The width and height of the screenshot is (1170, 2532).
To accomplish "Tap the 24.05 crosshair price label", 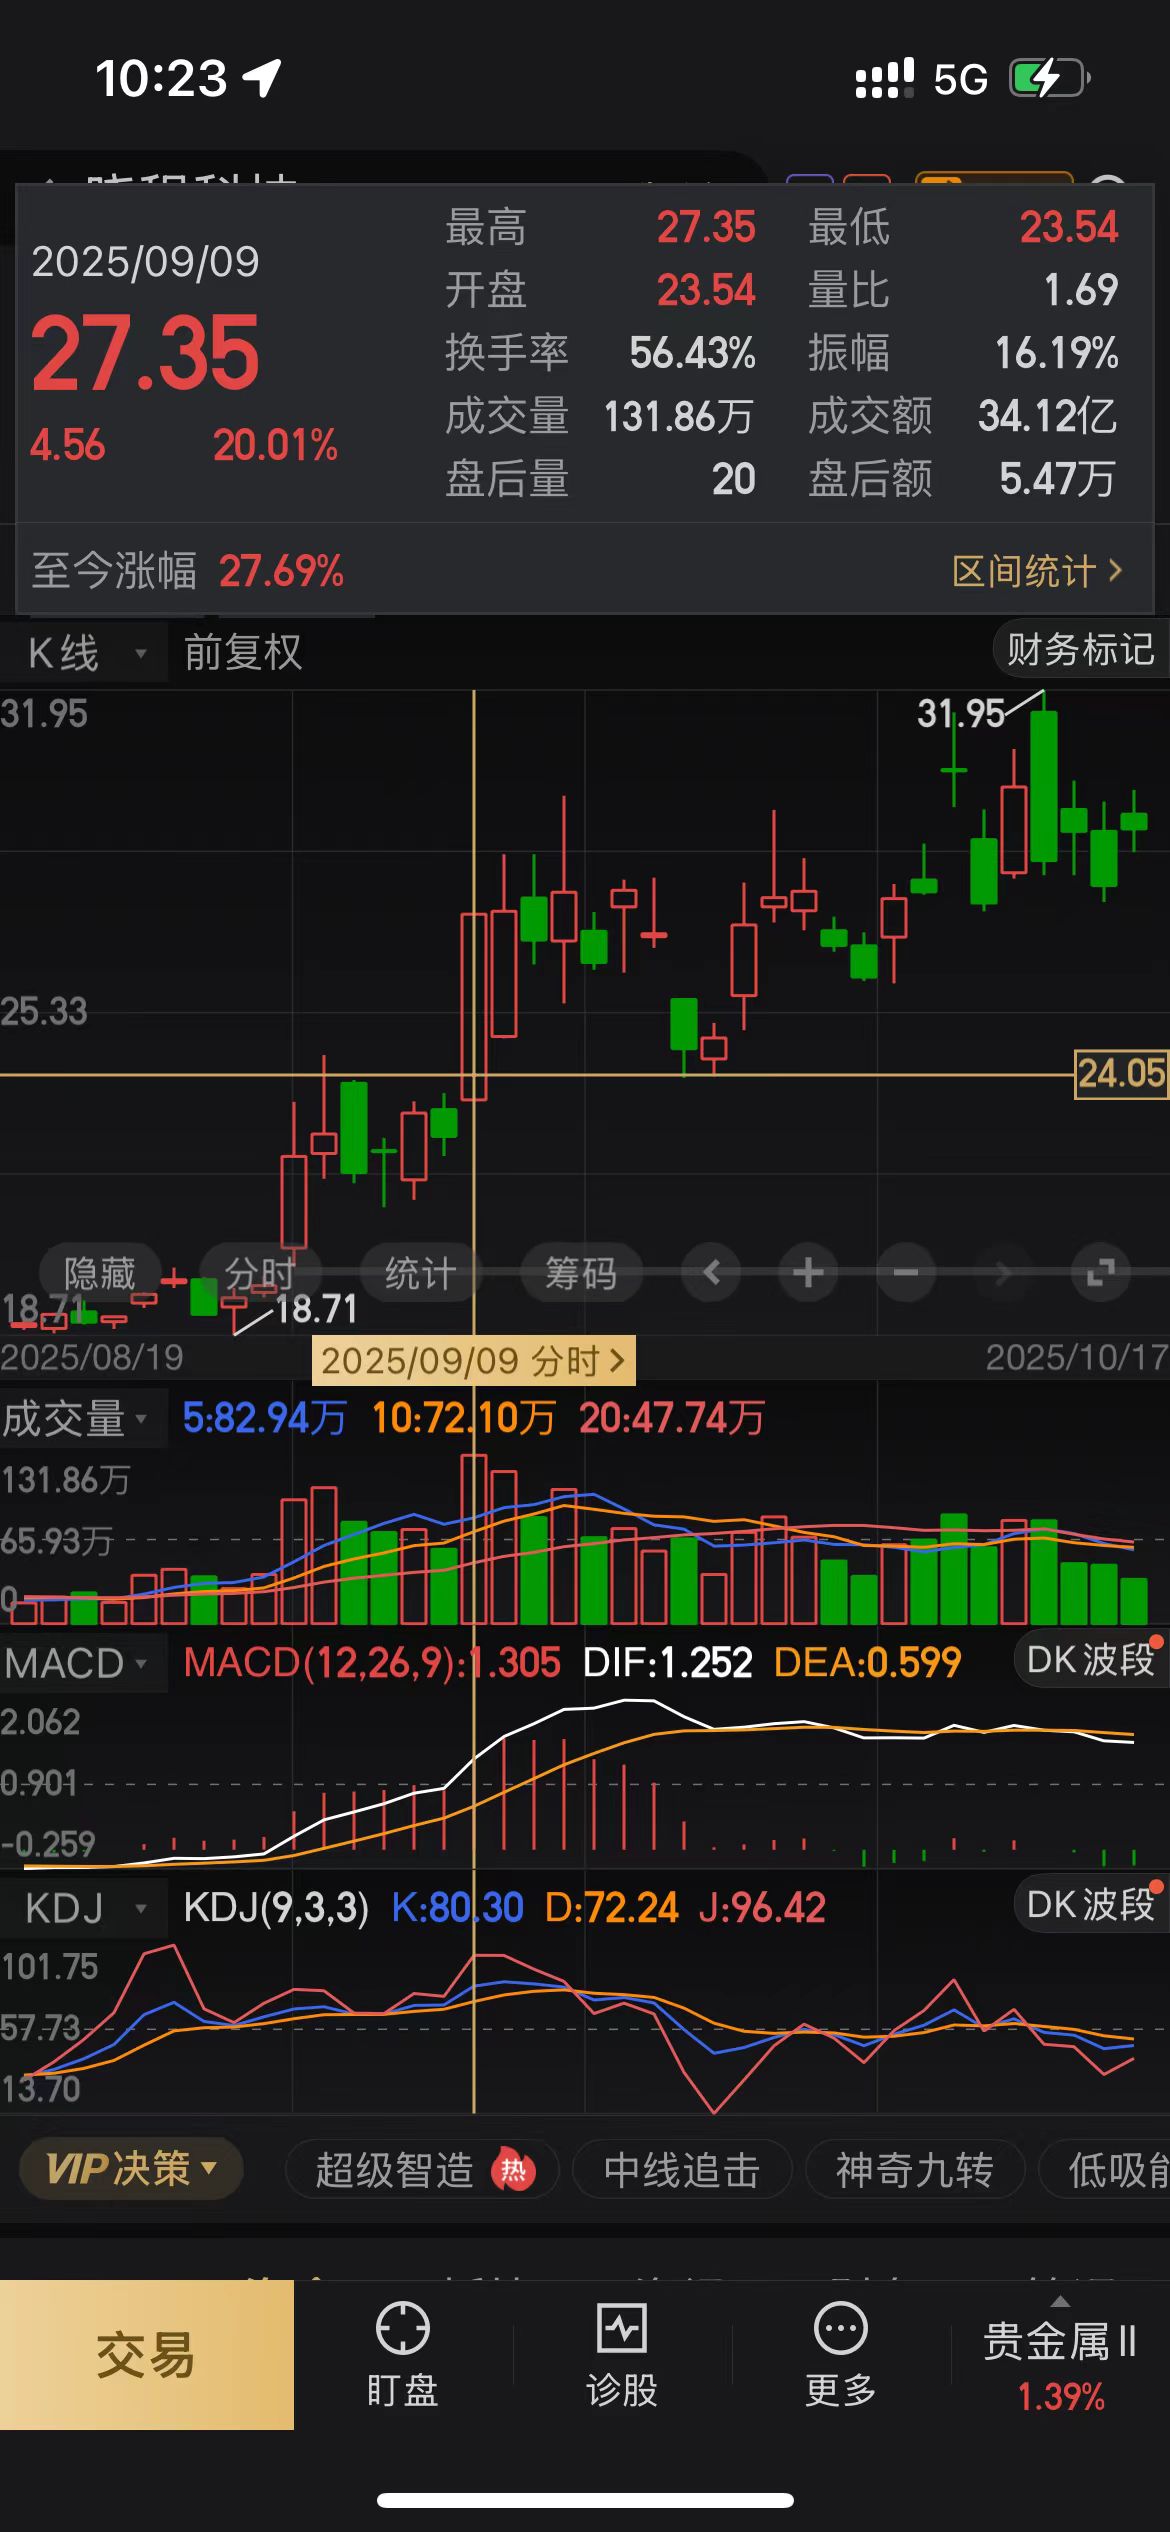I will coord(1121,1074).
